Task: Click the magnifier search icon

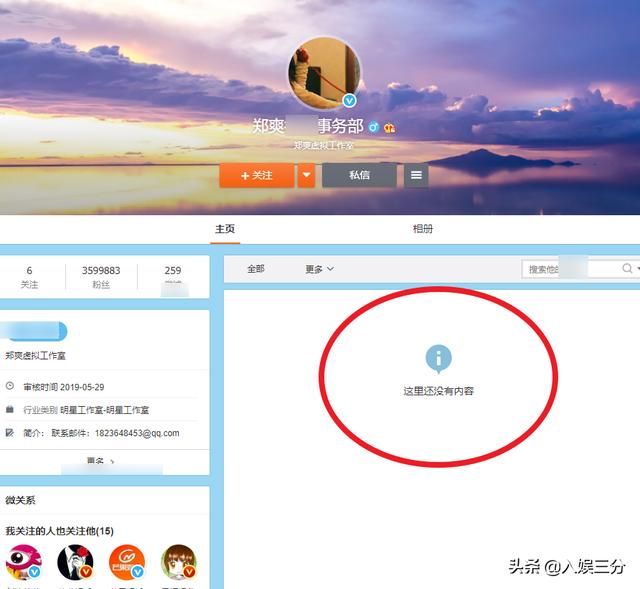Action: pos(627,268)
